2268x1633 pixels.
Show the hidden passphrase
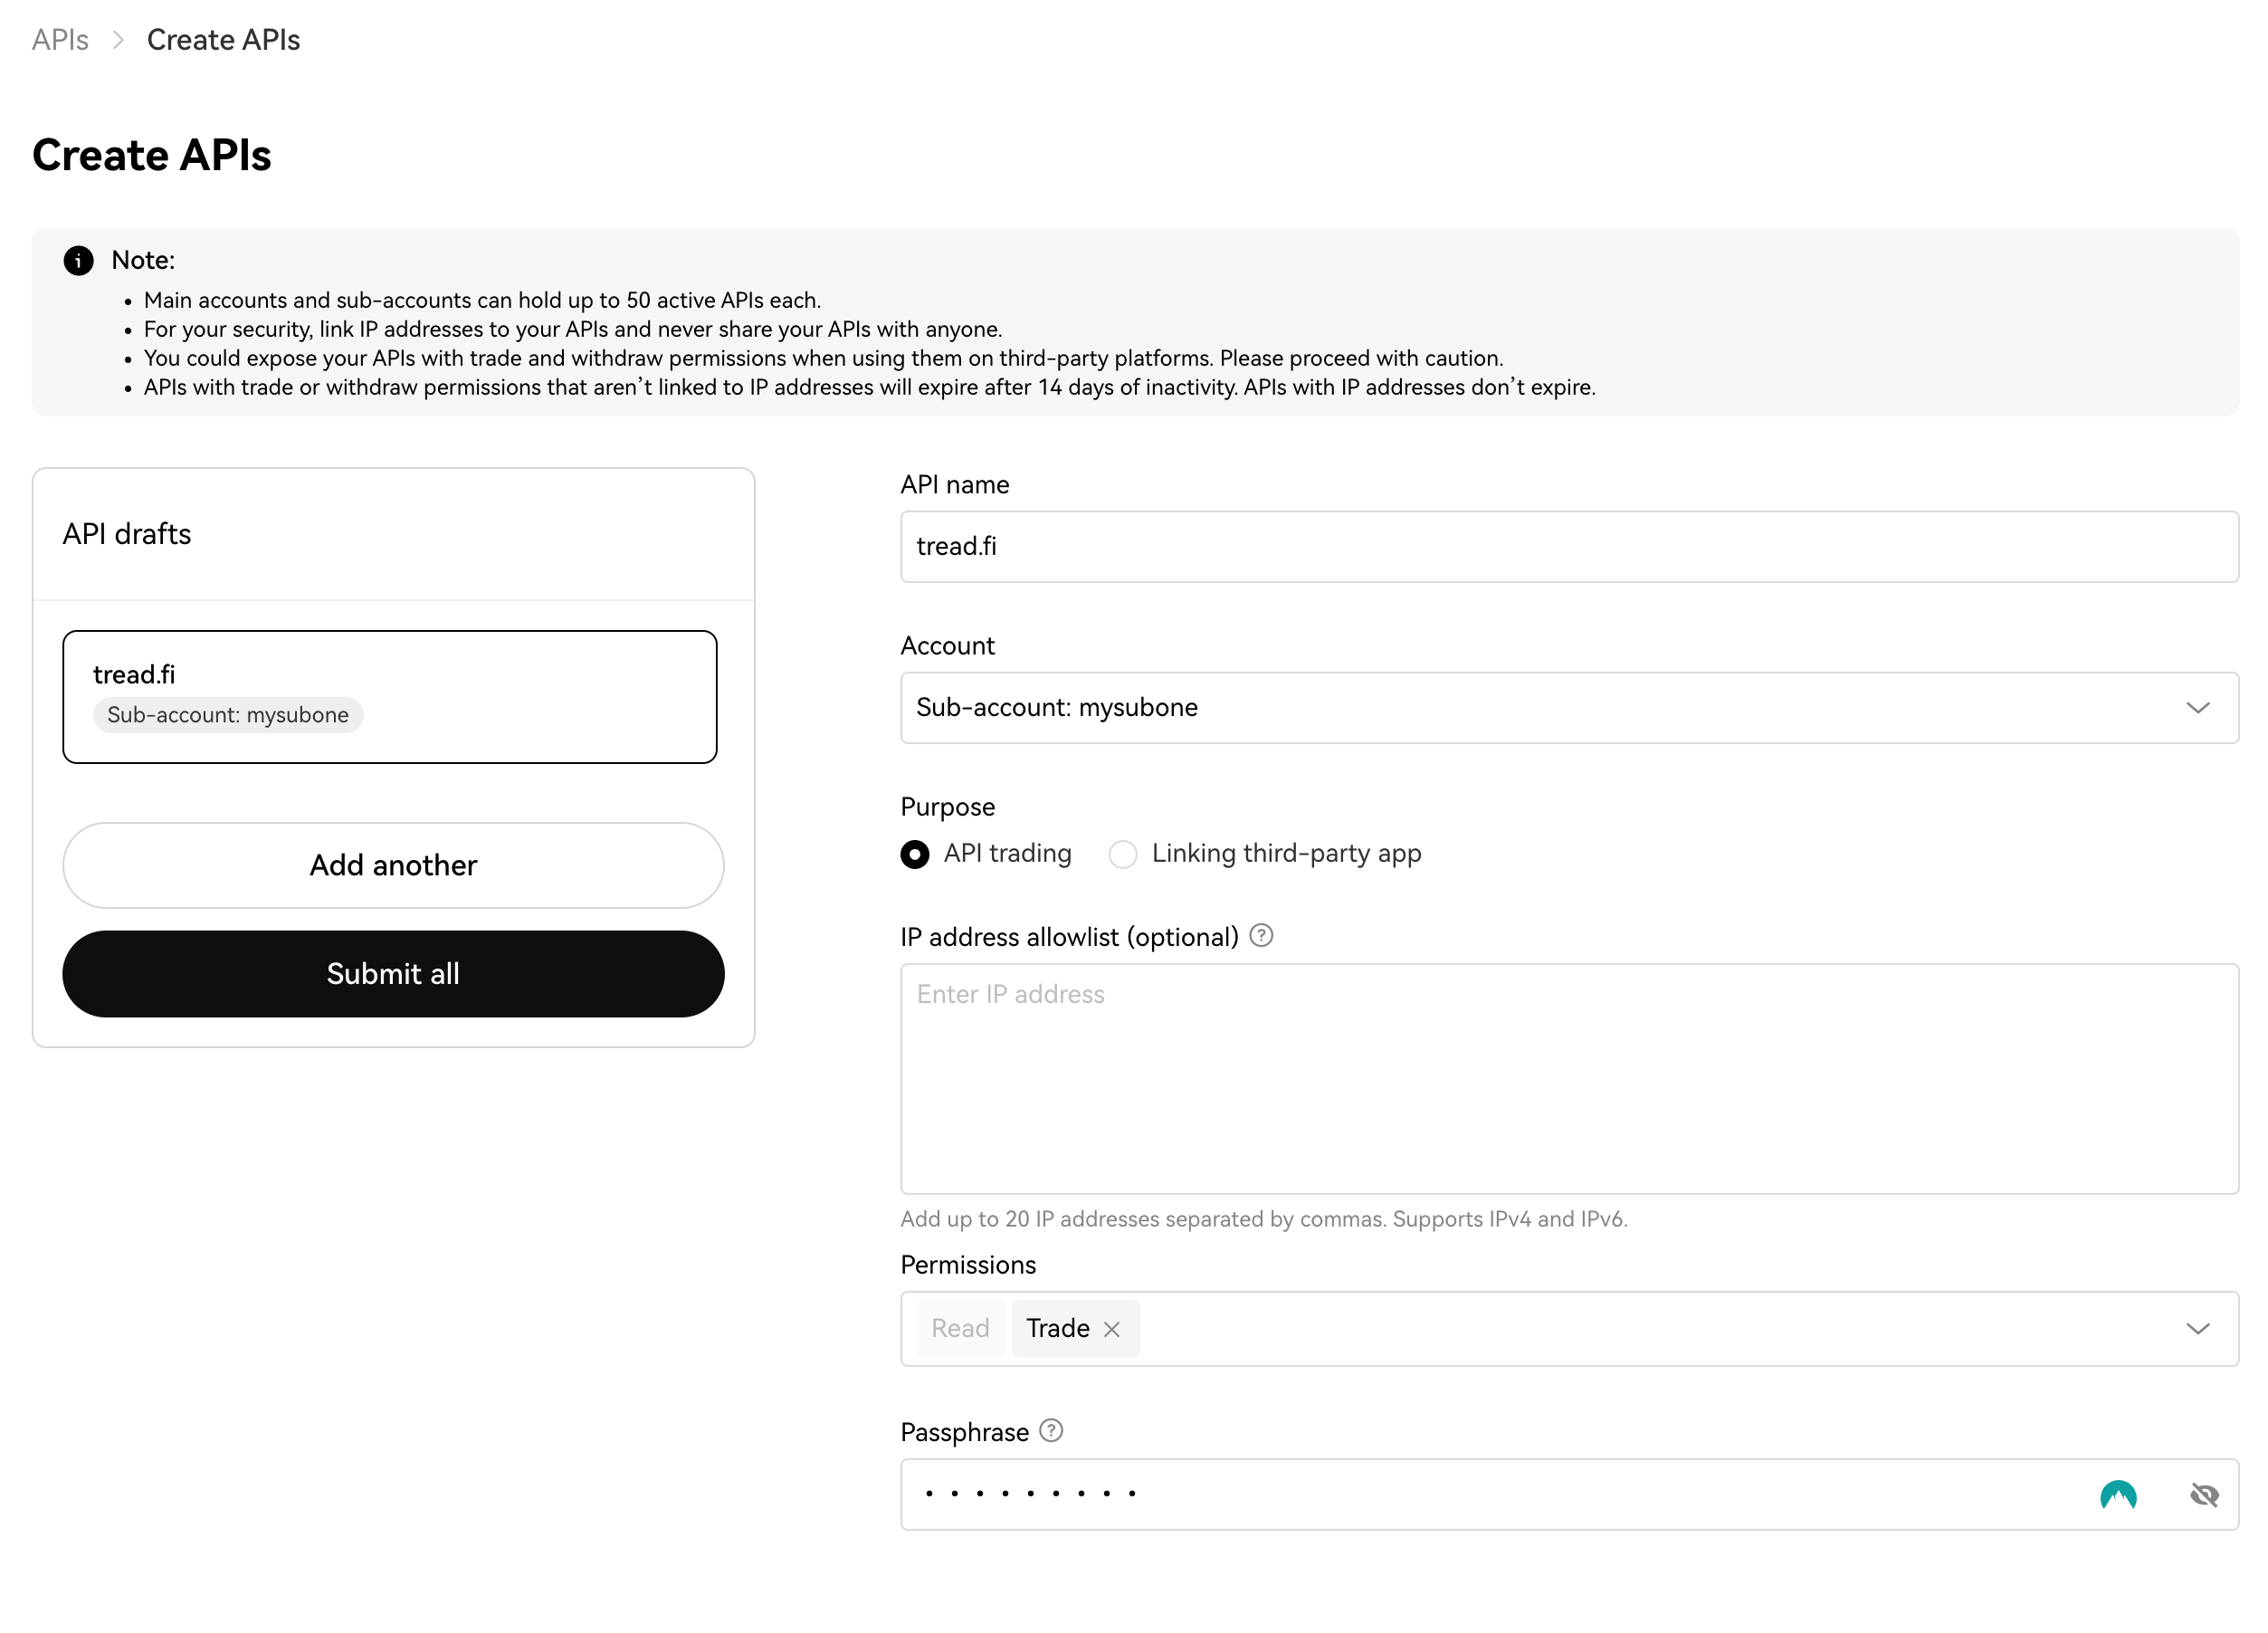(x=2203, y=1495)
